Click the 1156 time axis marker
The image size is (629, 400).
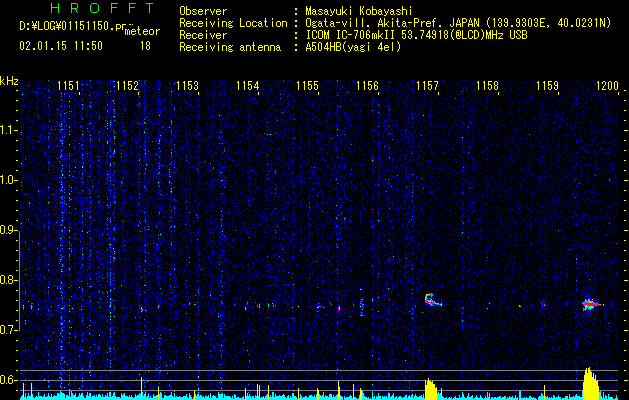coord(367,85)
